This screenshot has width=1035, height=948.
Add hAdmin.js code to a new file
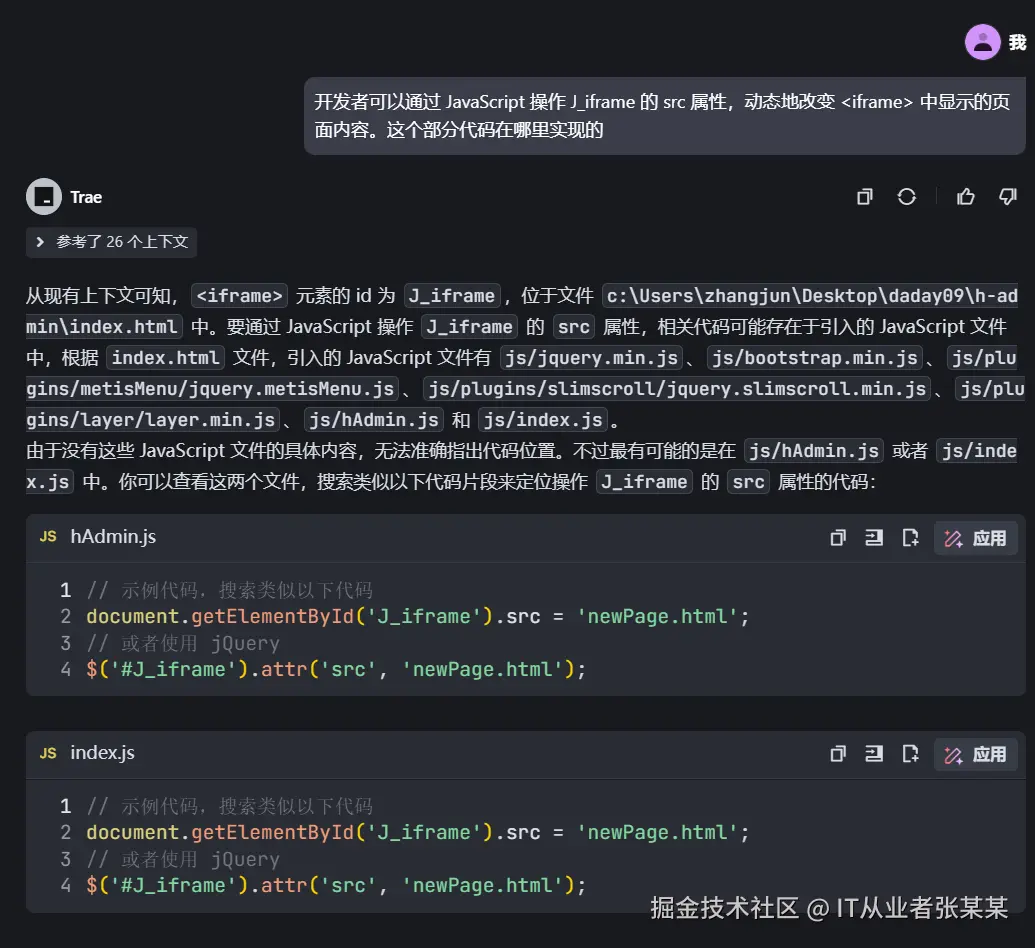[x=910, y=538]
